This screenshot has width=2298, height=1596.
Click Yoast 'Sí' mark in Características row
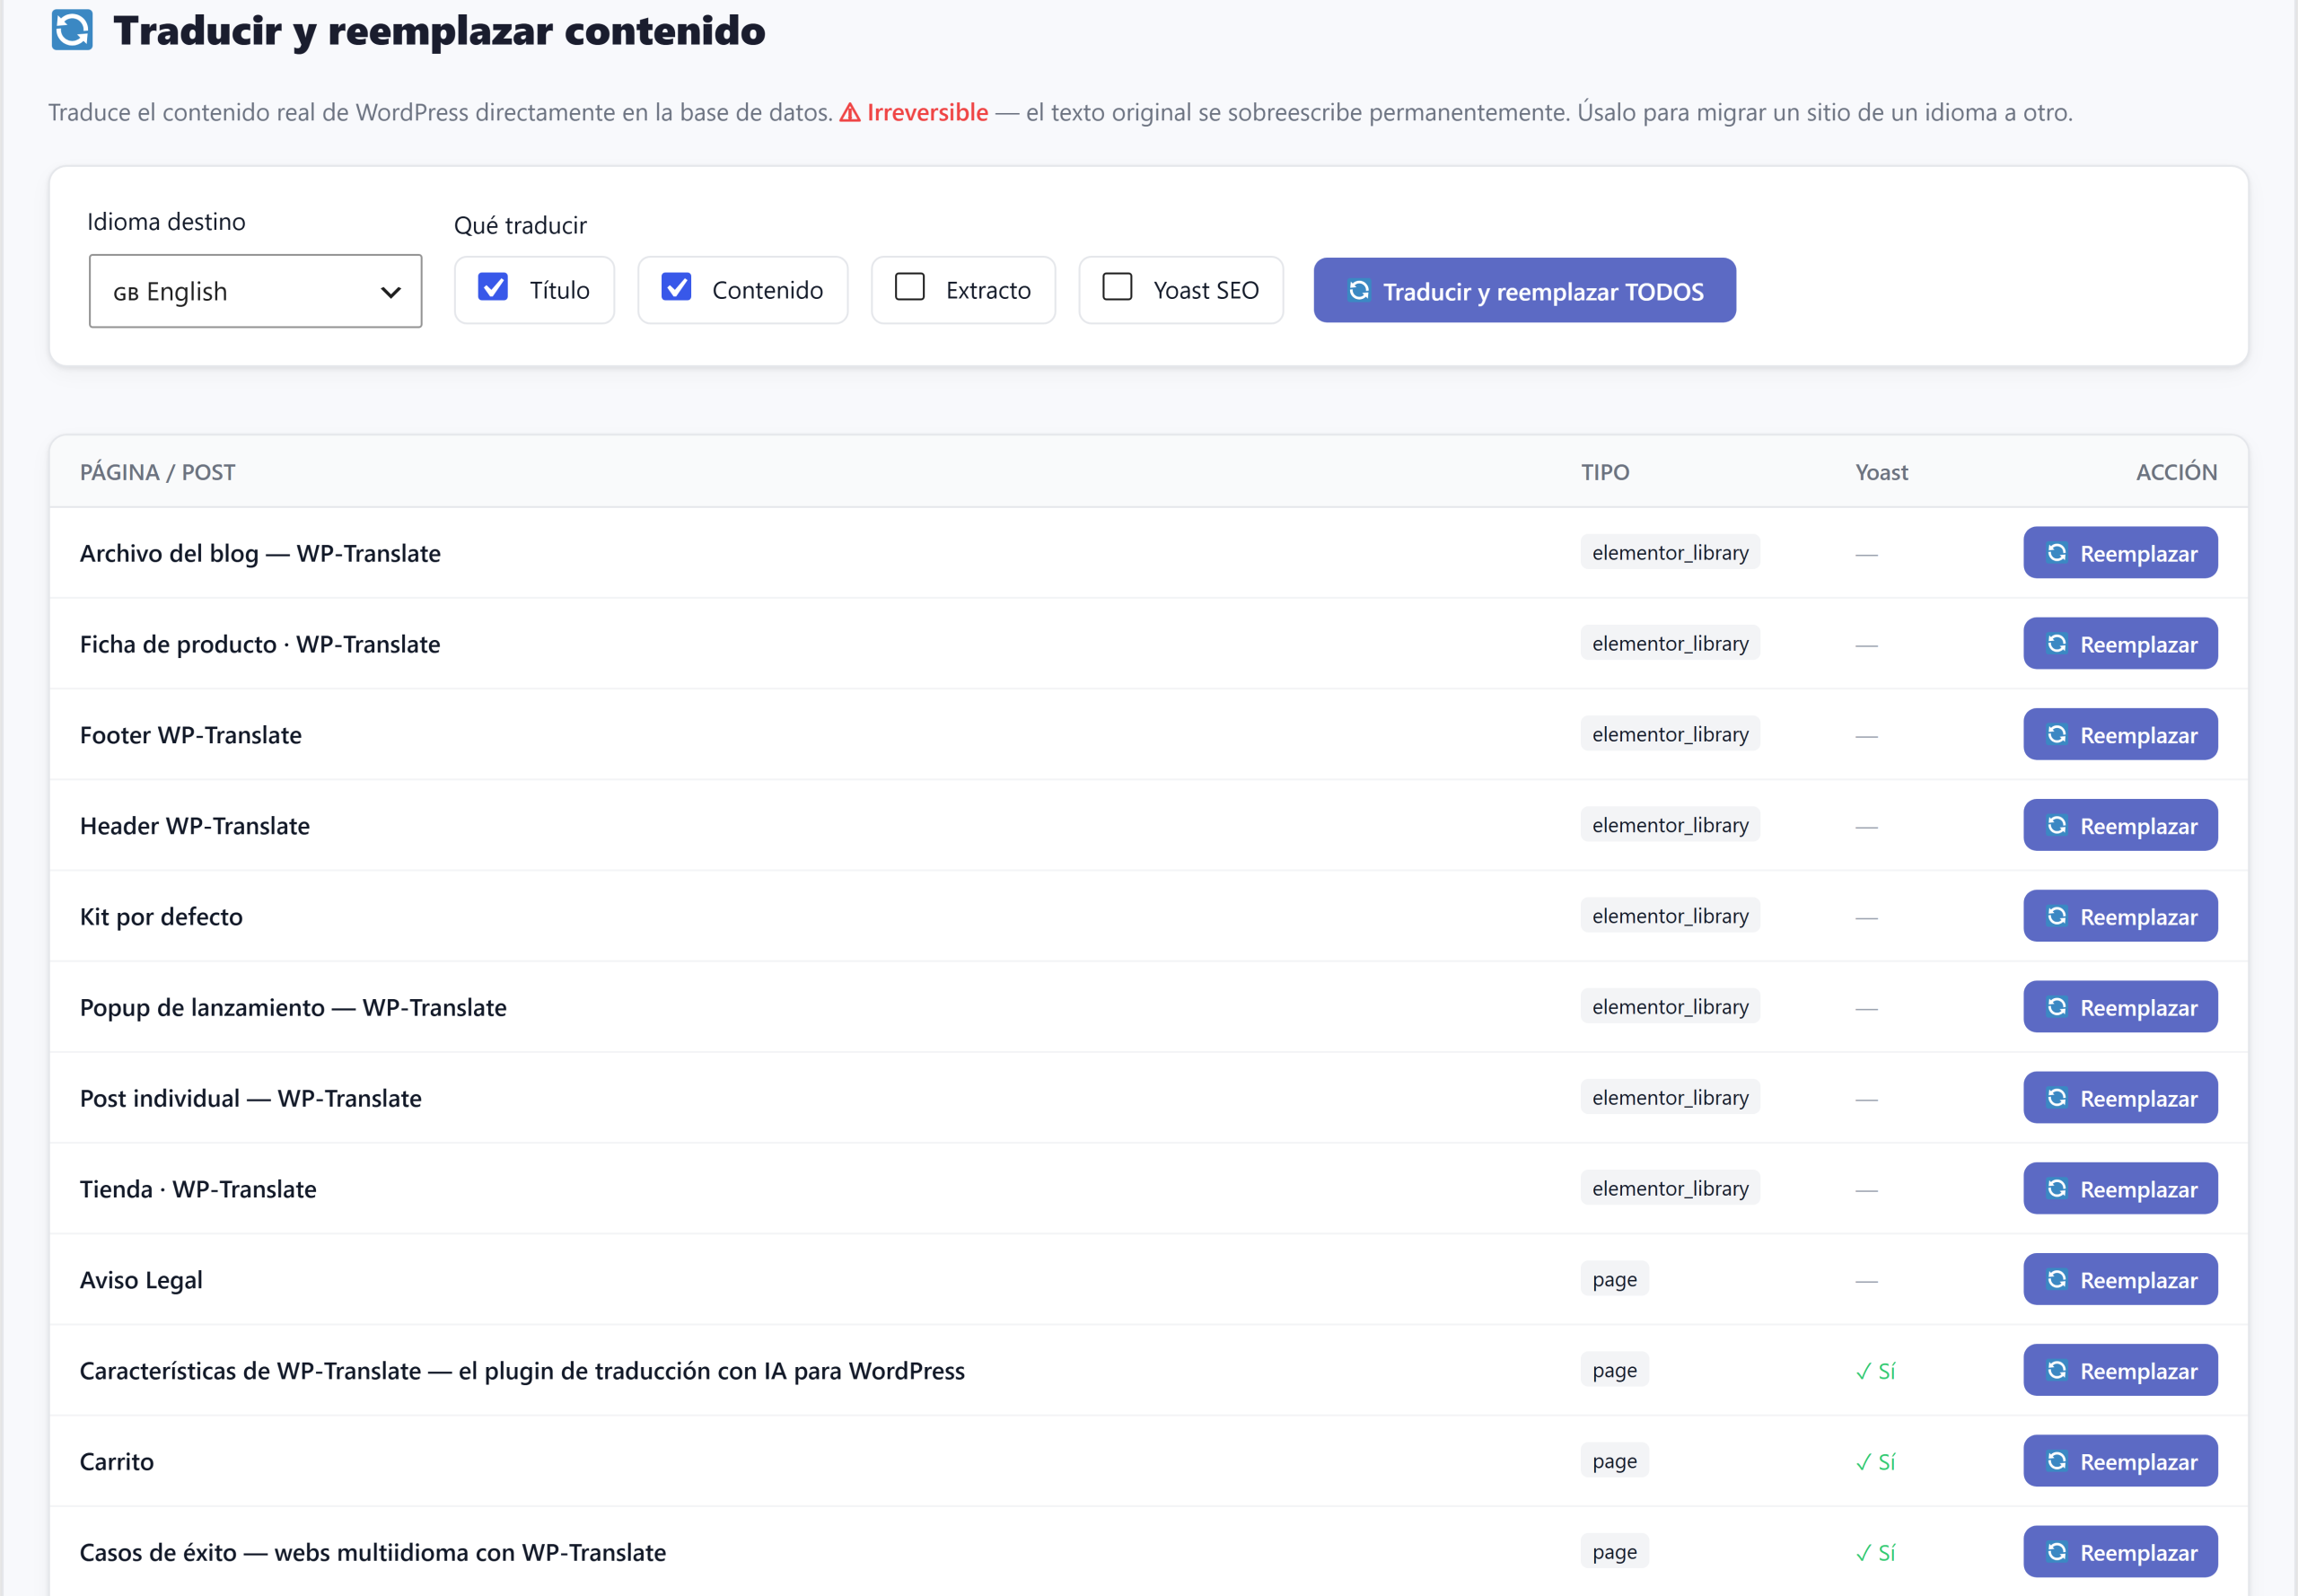click(x=1875, y=1371)
